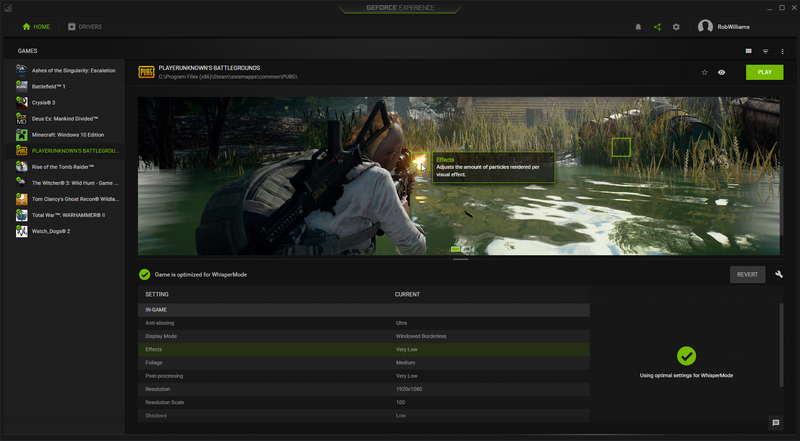This screenshot has width=800, height=441.
Task: Select The Witcher 3 game icon
Action: pos(21,183)
